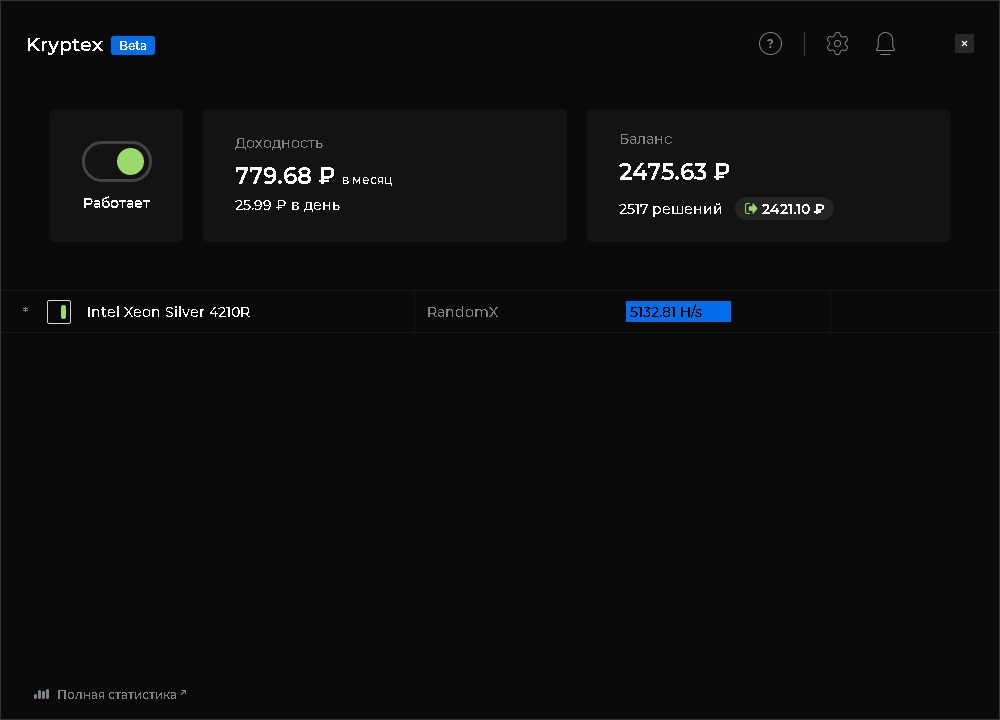Click the 2475.63 ₽ balance amount
Viewport: 1000px width, 720px height.
click(674, 172)
